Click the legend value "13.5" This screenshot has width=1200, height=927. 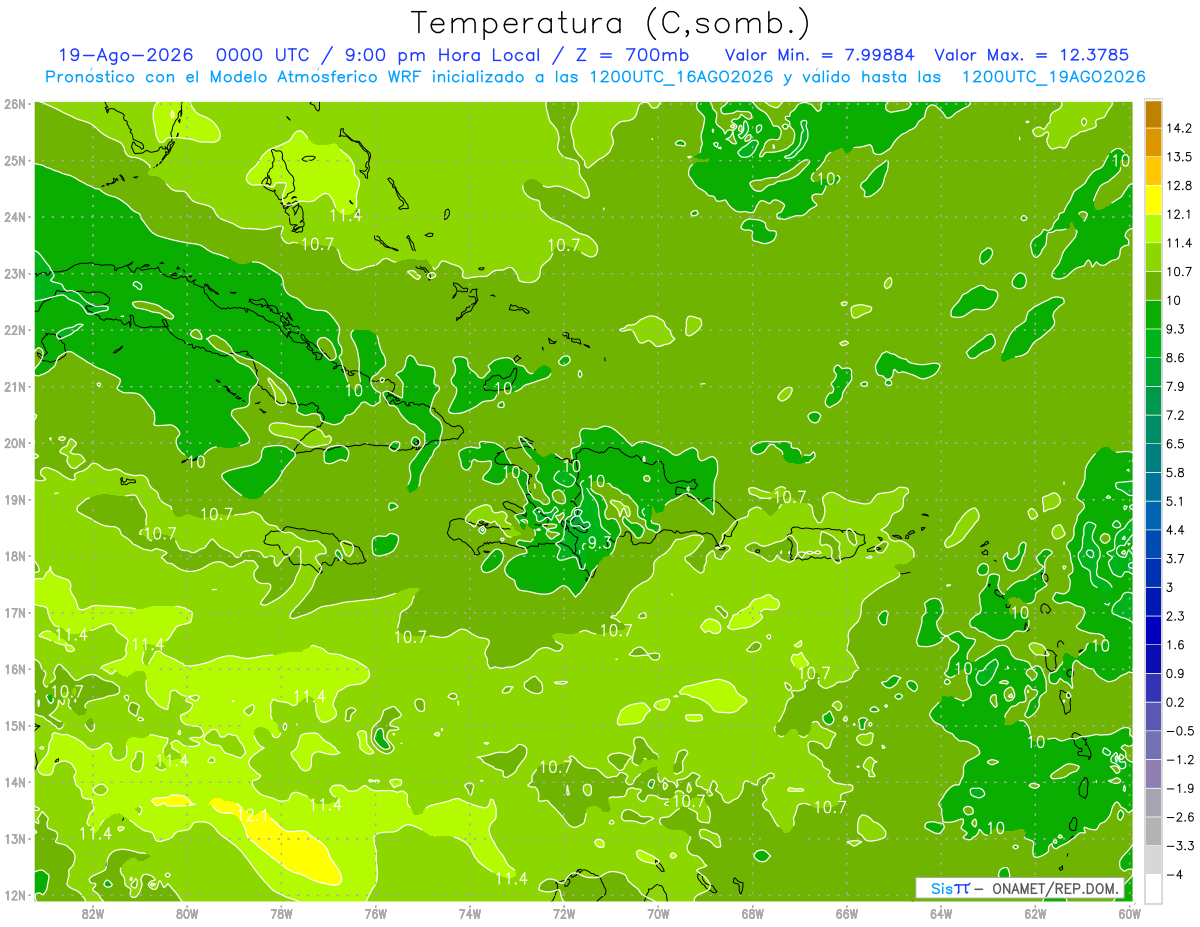point(1179,157)
